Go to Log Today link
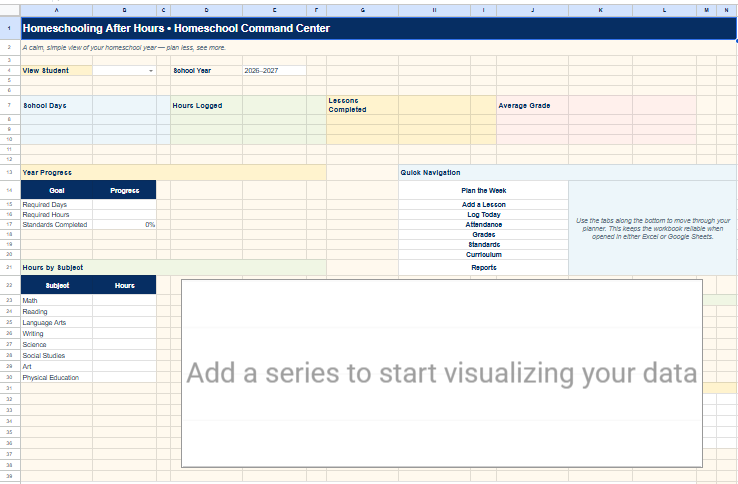The image size is (738, 484). [483, 214]
